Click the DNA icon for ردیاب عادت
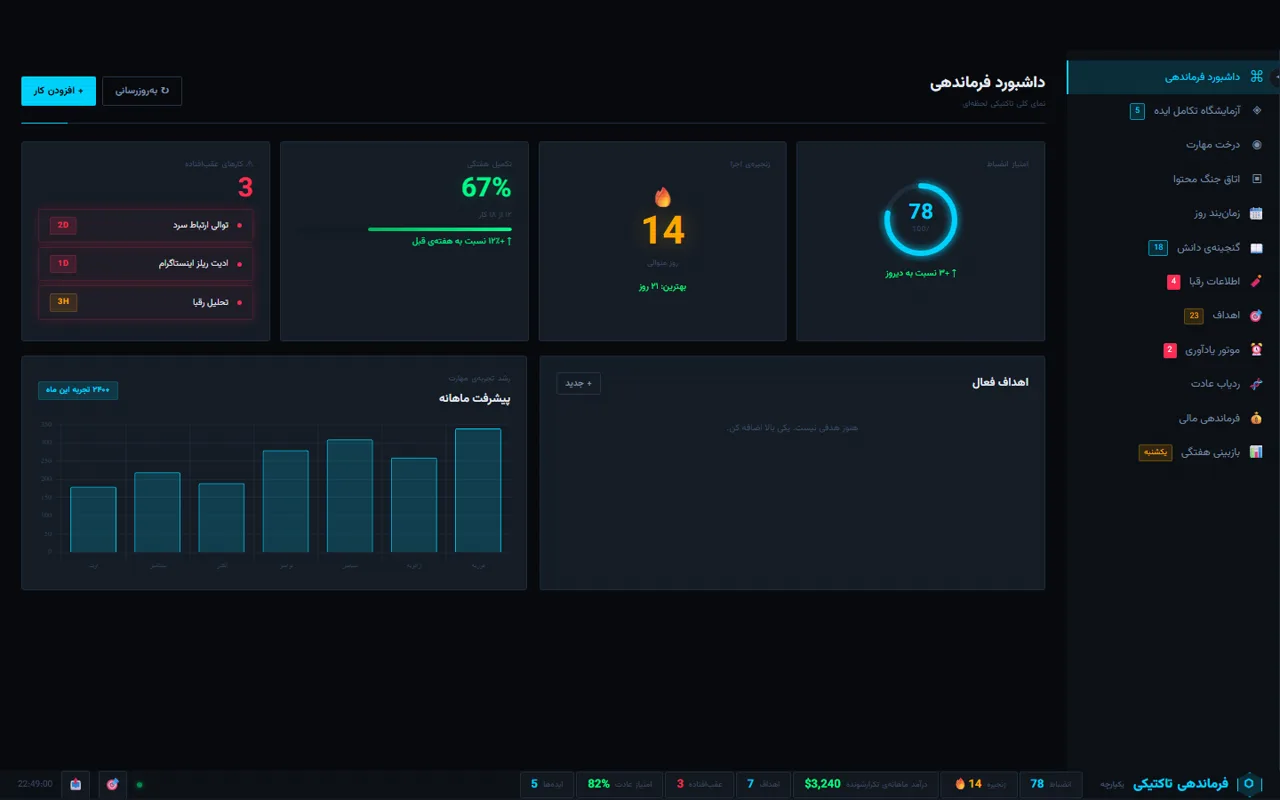 pos(1256,383)
